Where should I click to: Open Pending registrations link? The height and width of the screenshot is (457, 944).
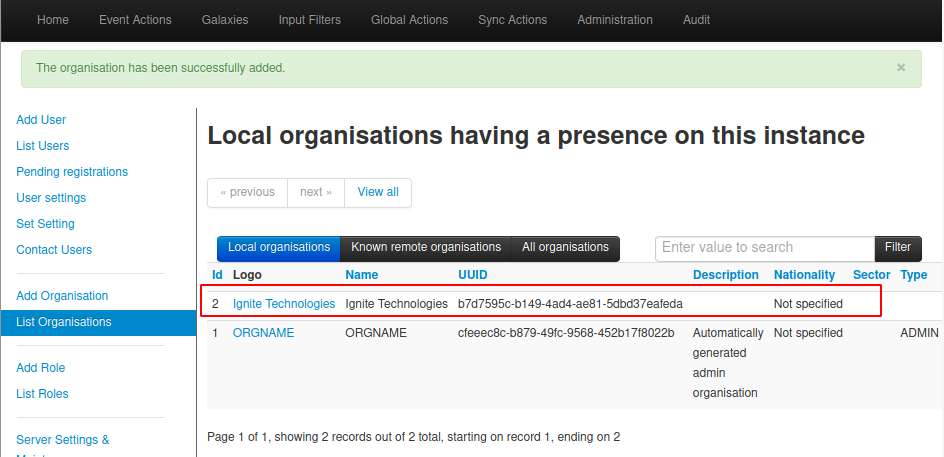tap(72, 172)
